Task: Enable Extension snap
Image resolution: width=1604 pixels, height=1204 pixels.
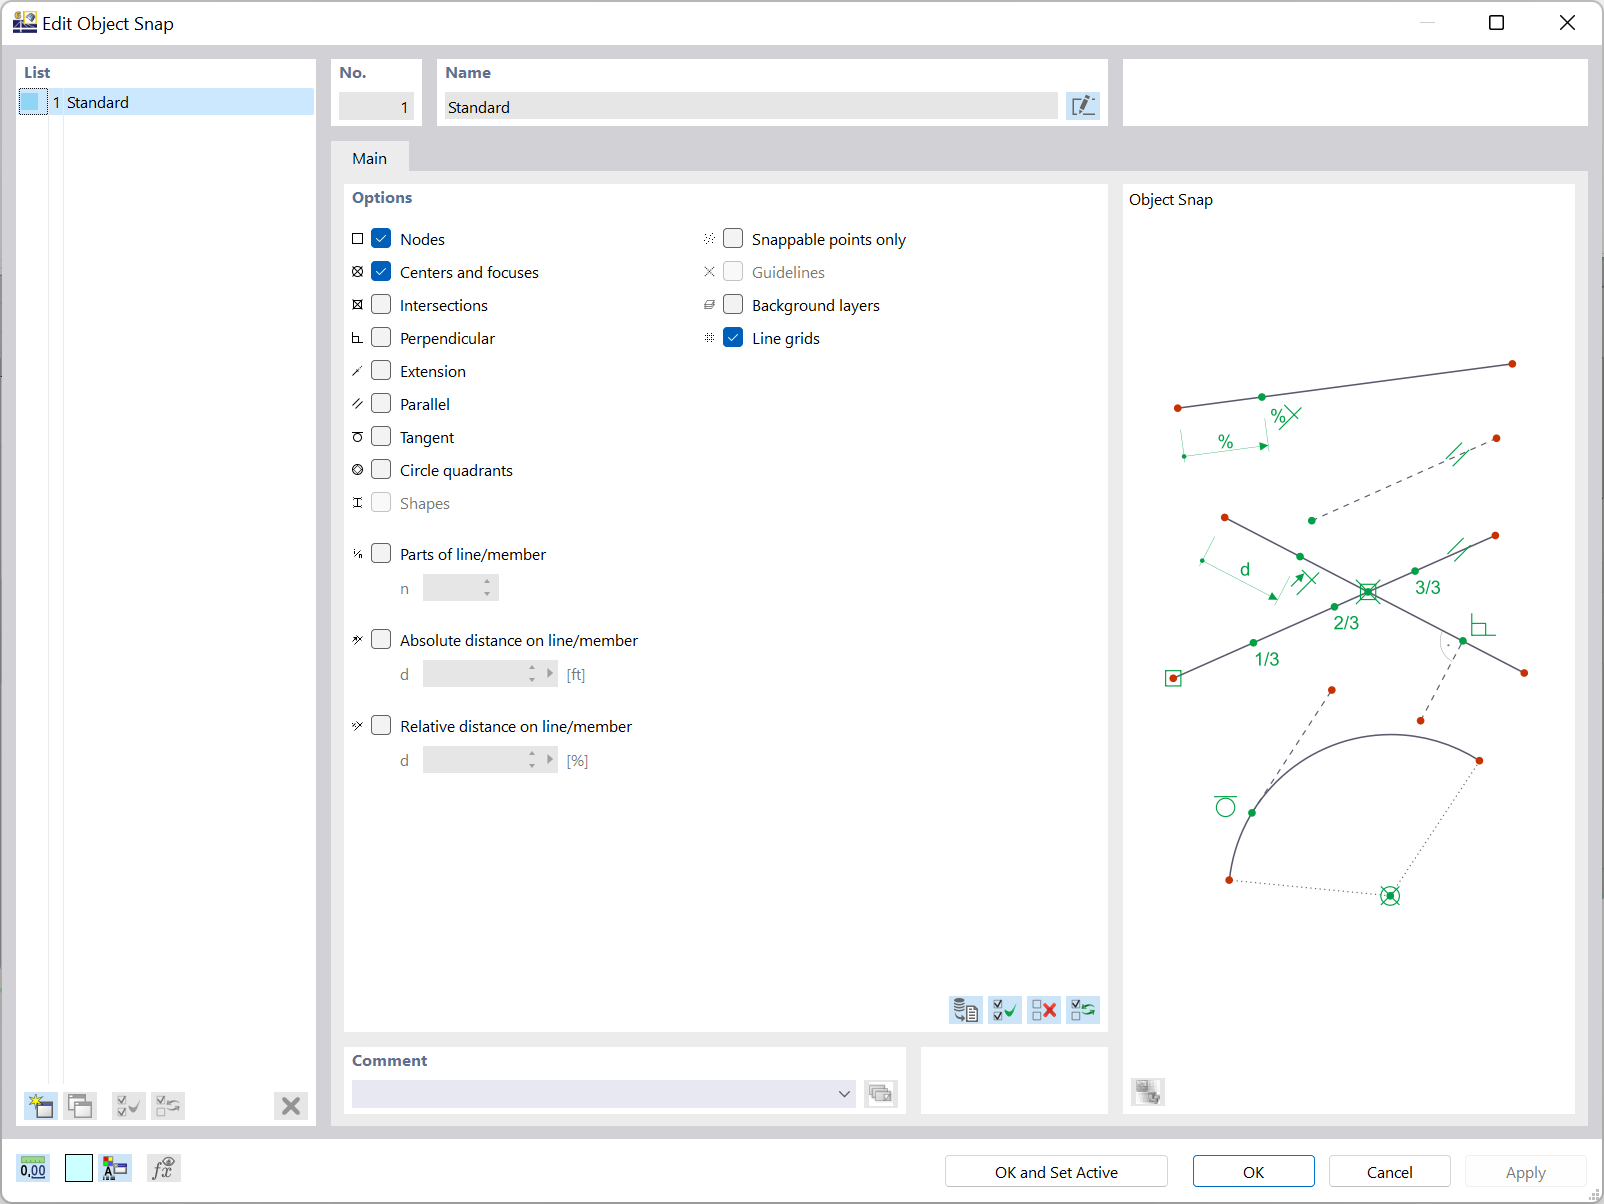Action: [381, 371]
